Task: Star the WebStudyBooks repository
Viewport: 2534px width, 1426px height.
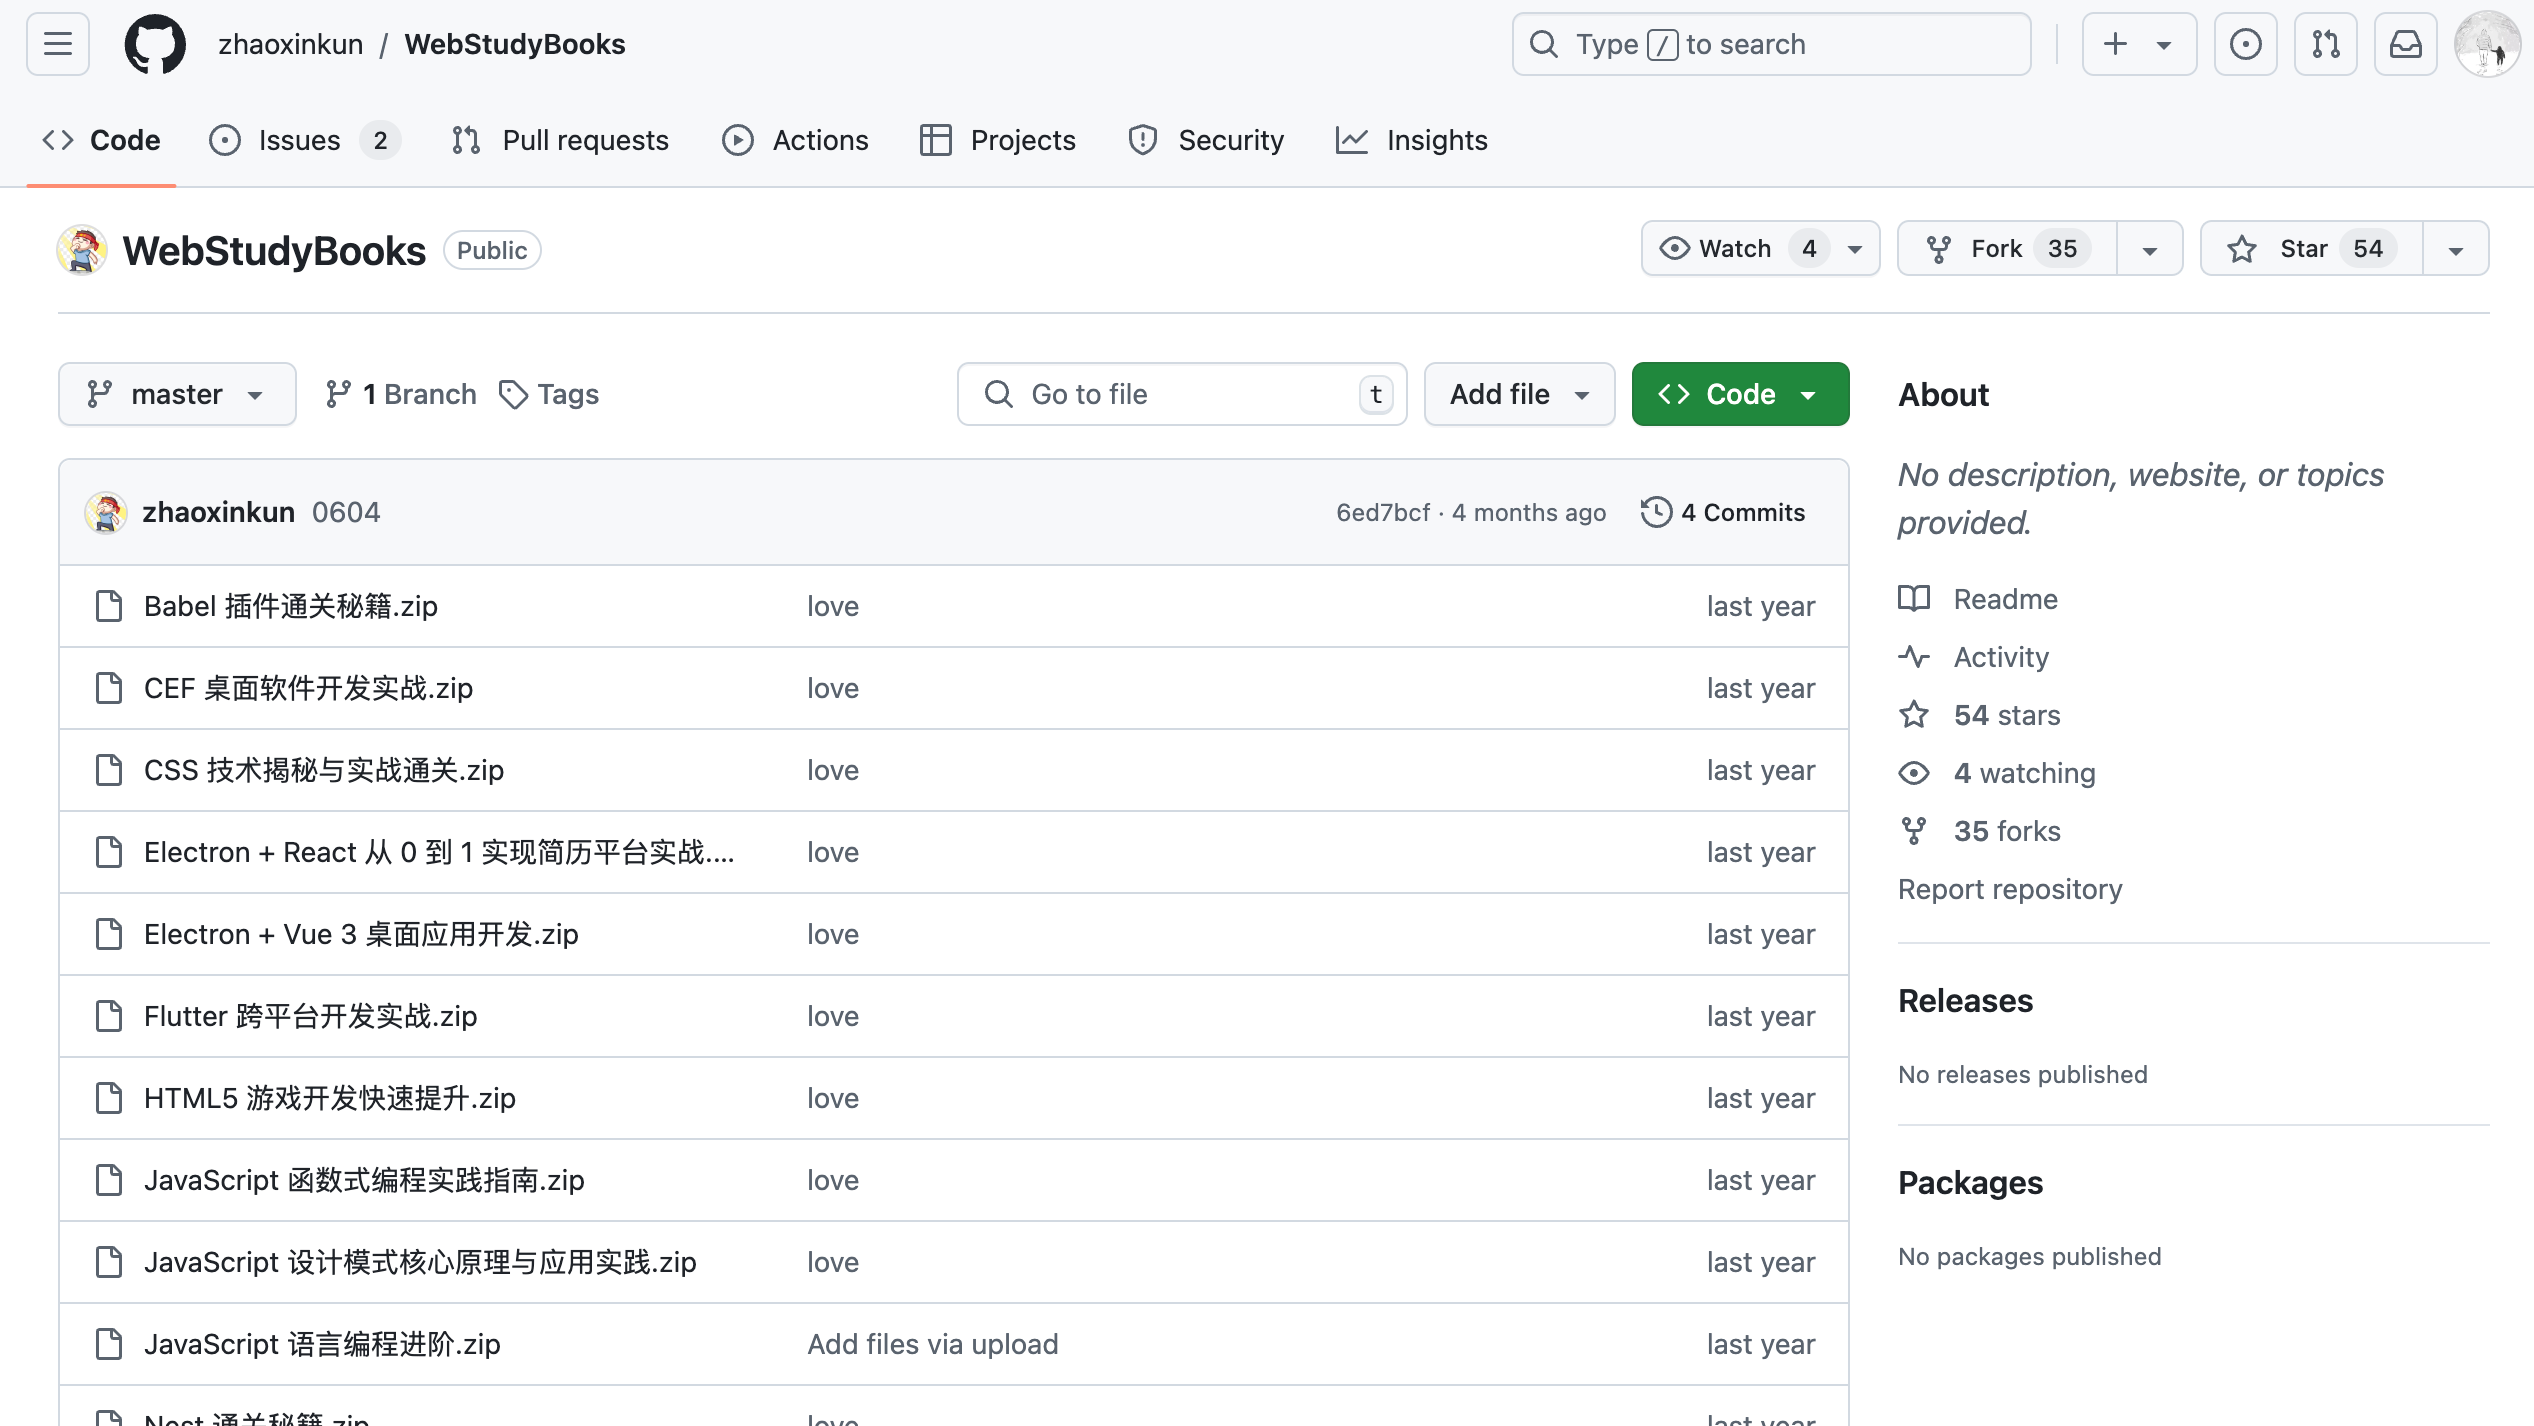Action: (2310, 248)
